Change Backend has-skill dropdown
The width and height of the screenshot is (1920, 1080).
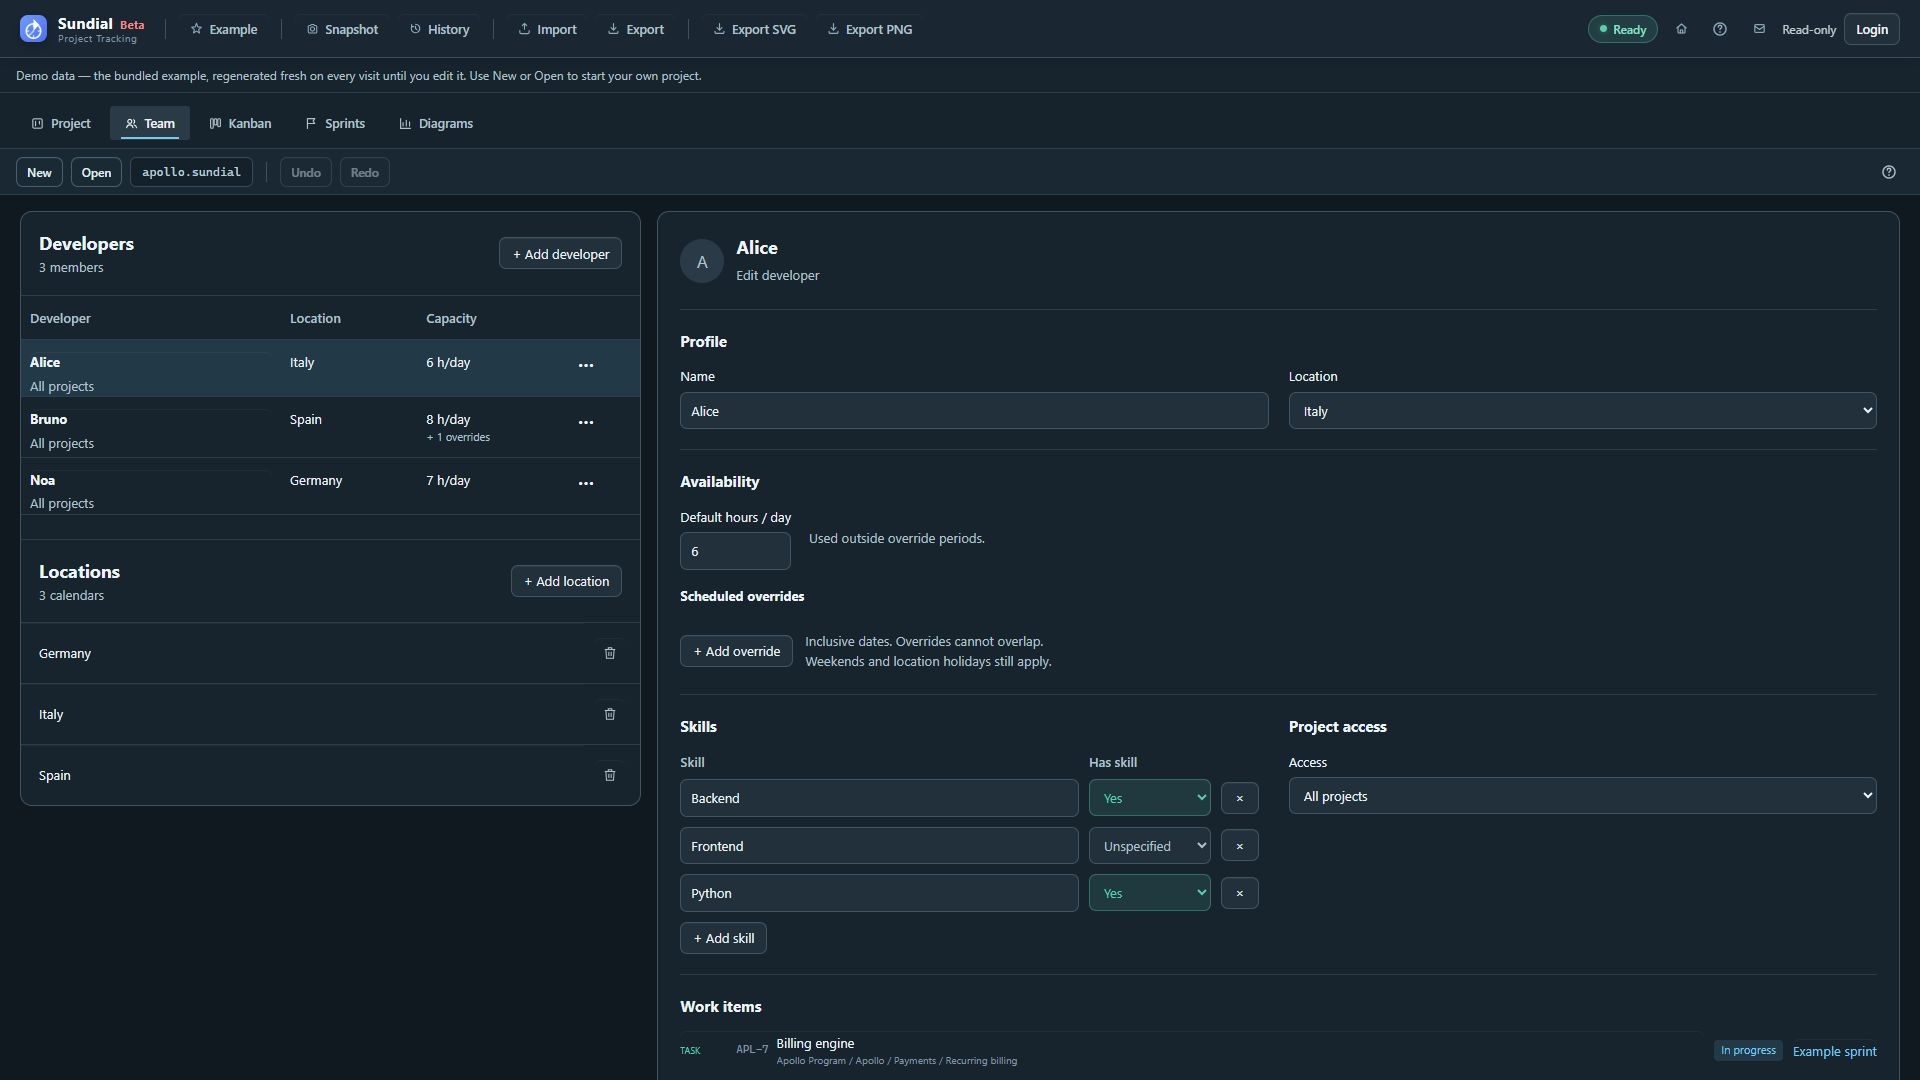[x=1149, y=798]
